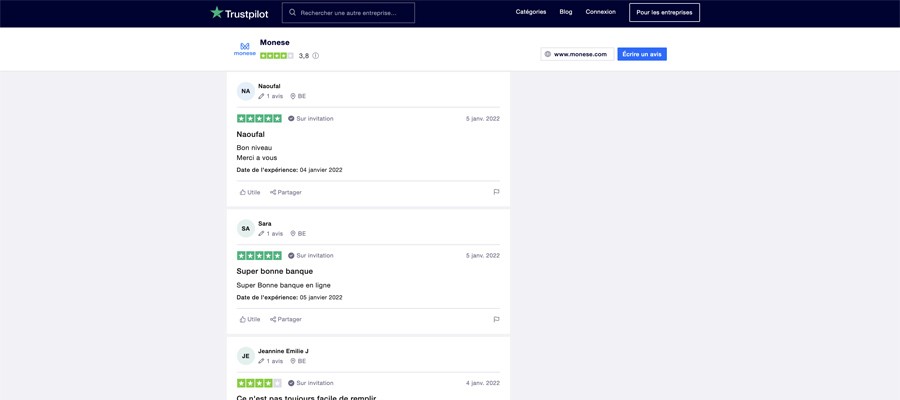Open the review title 'Naoufal'
The width and height of the screenshot is (900, 400).
[251, 134]
